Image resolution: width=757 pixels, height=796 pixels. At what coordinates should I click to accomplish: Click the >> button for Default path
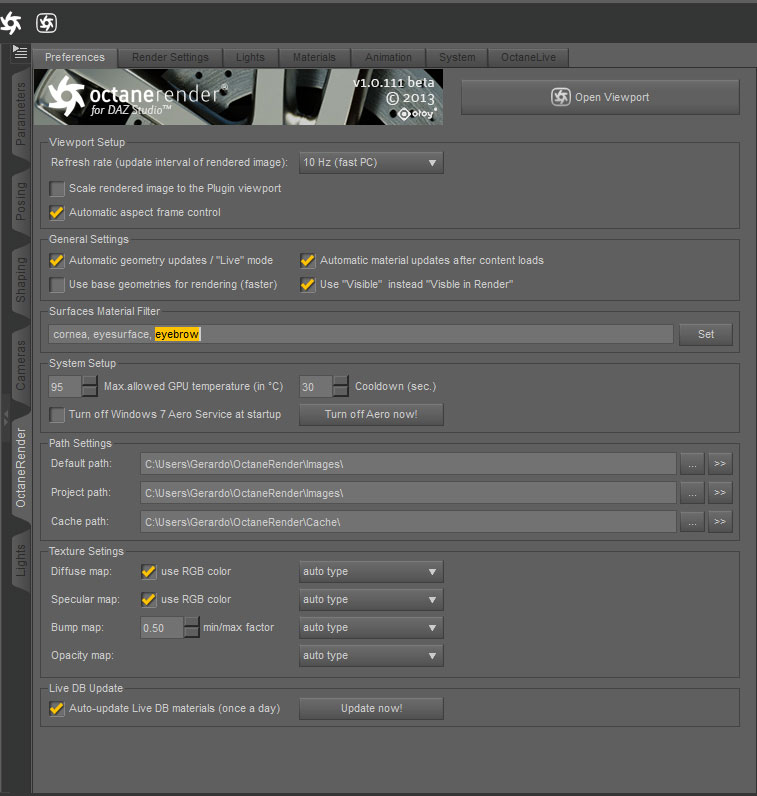click(x=720, y=463)
